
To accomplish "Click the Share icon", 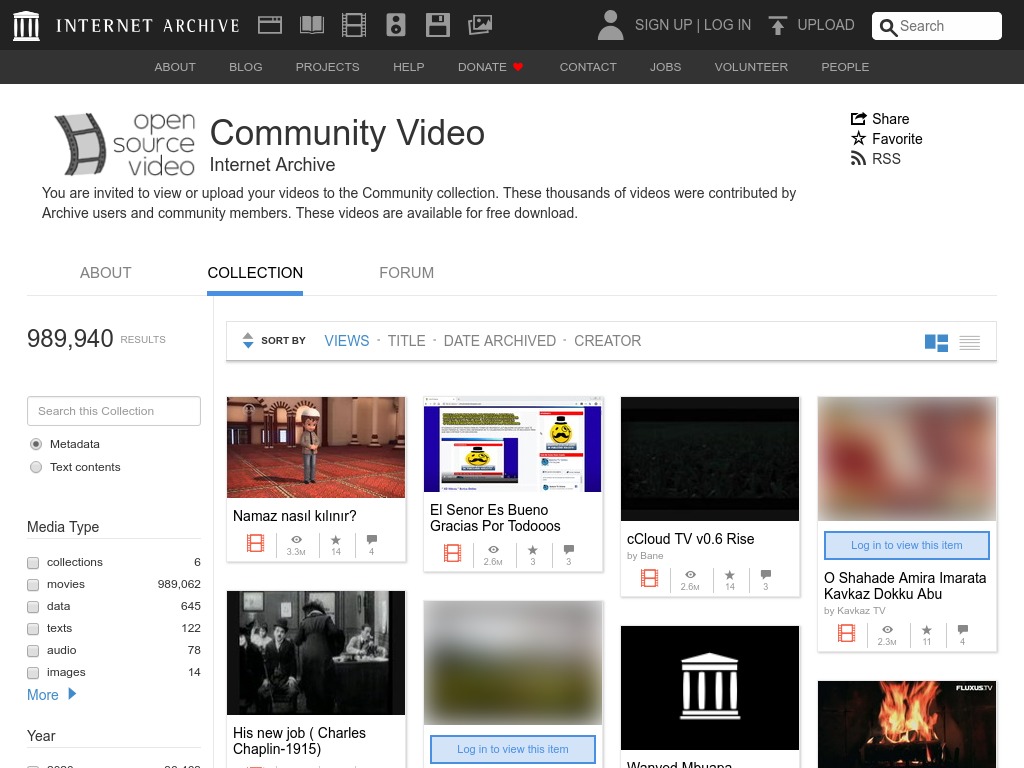I will point(858,119).
